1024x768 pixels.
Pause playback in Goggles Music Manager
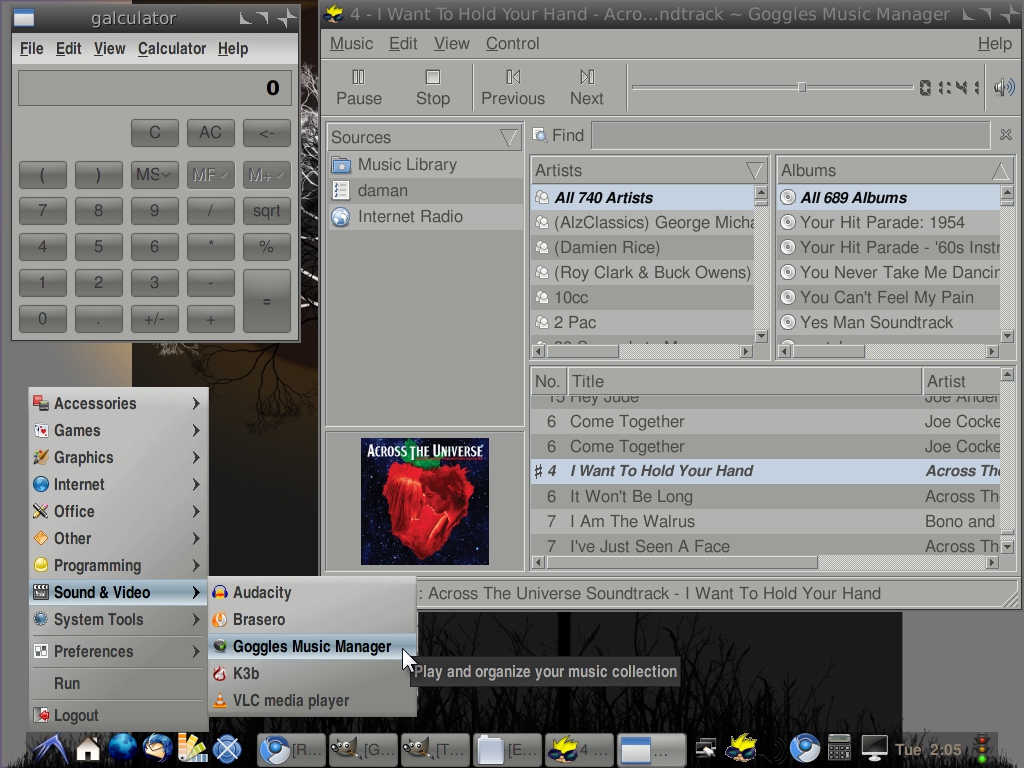click(359, 88)
